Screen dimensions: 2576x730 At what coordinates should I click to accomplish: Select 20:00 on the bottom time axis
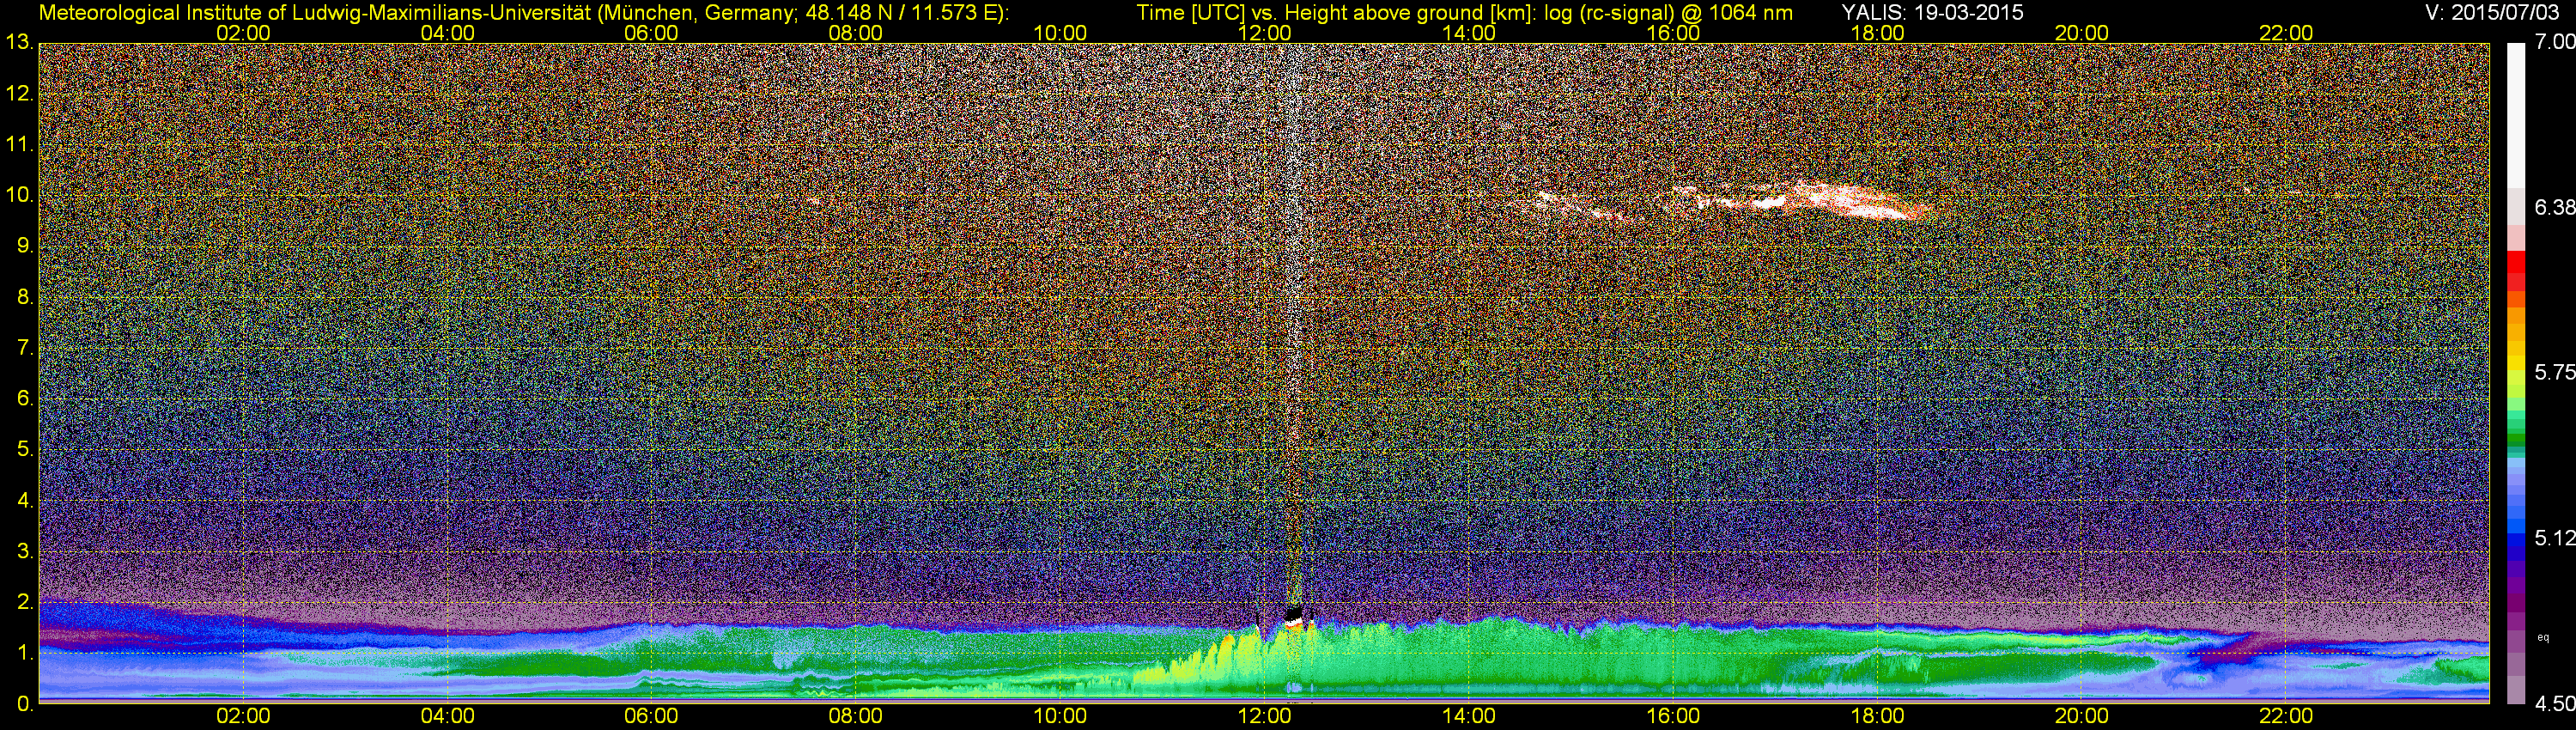pyautogui.click(x=2082, y=716)
